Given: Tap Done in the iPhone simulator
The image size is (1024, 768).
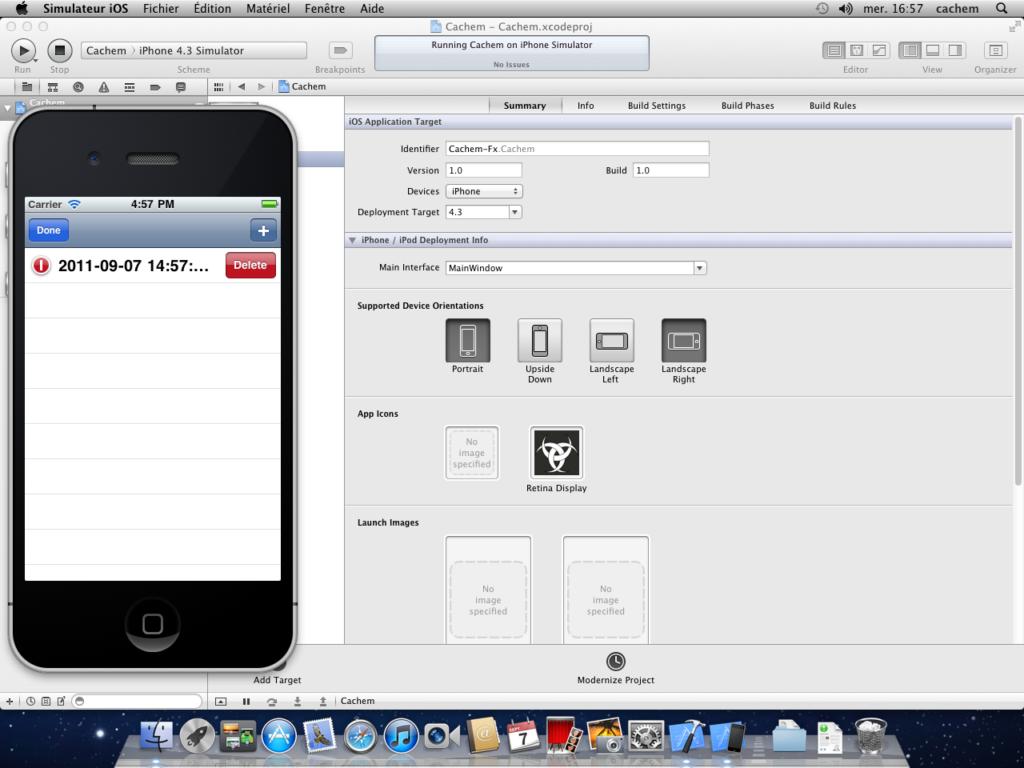Looking at the screenshot, I should pos(48,230).
